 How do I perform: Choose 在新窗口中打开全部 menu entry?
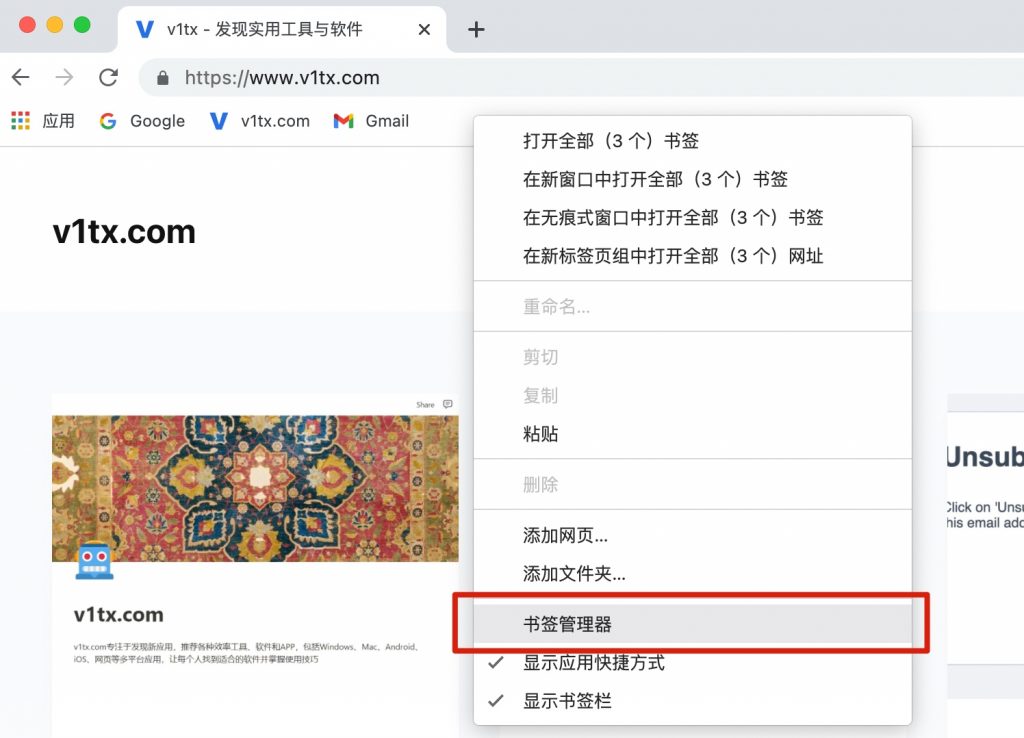tap(692, 179)
